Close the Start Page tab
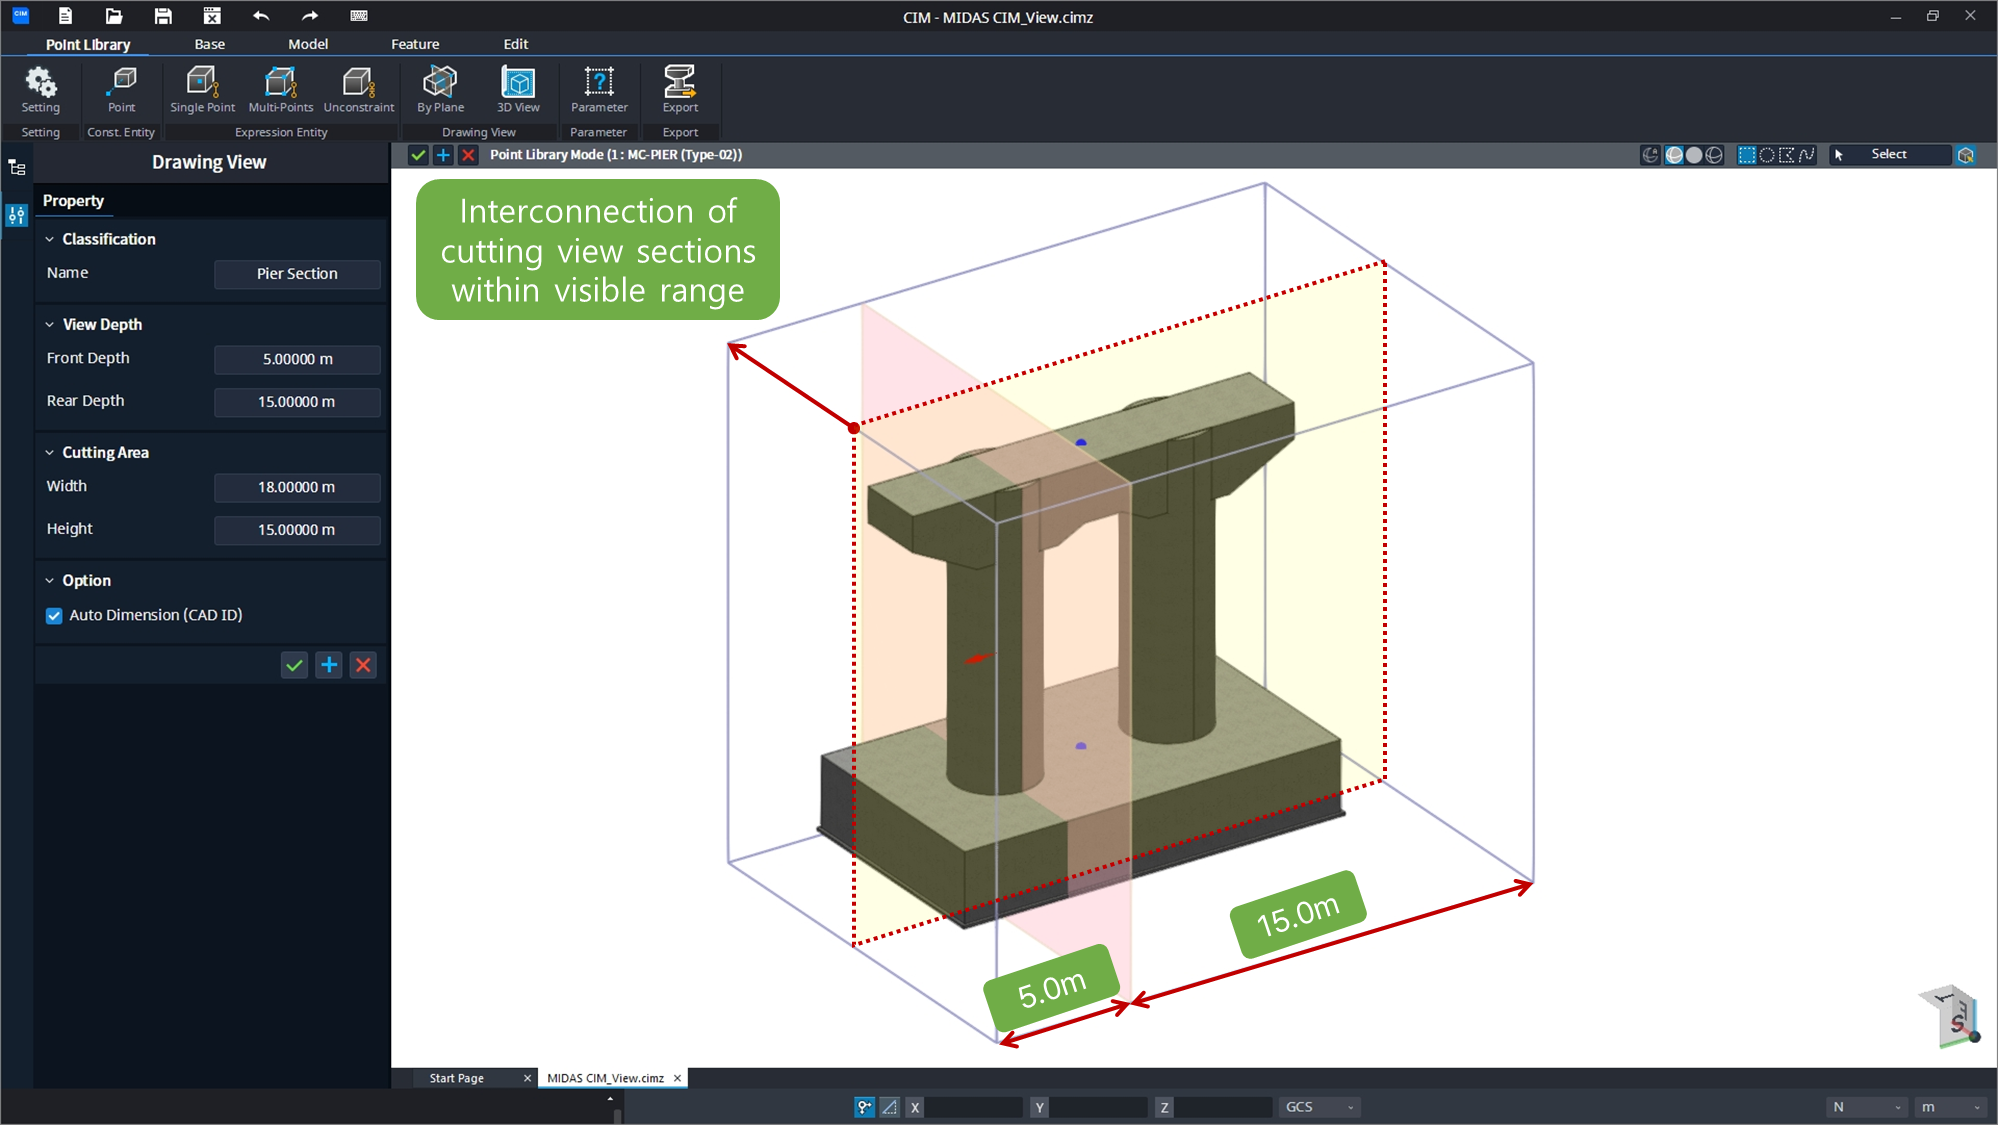The image size is (1998, 1125). click(528, 1079)
